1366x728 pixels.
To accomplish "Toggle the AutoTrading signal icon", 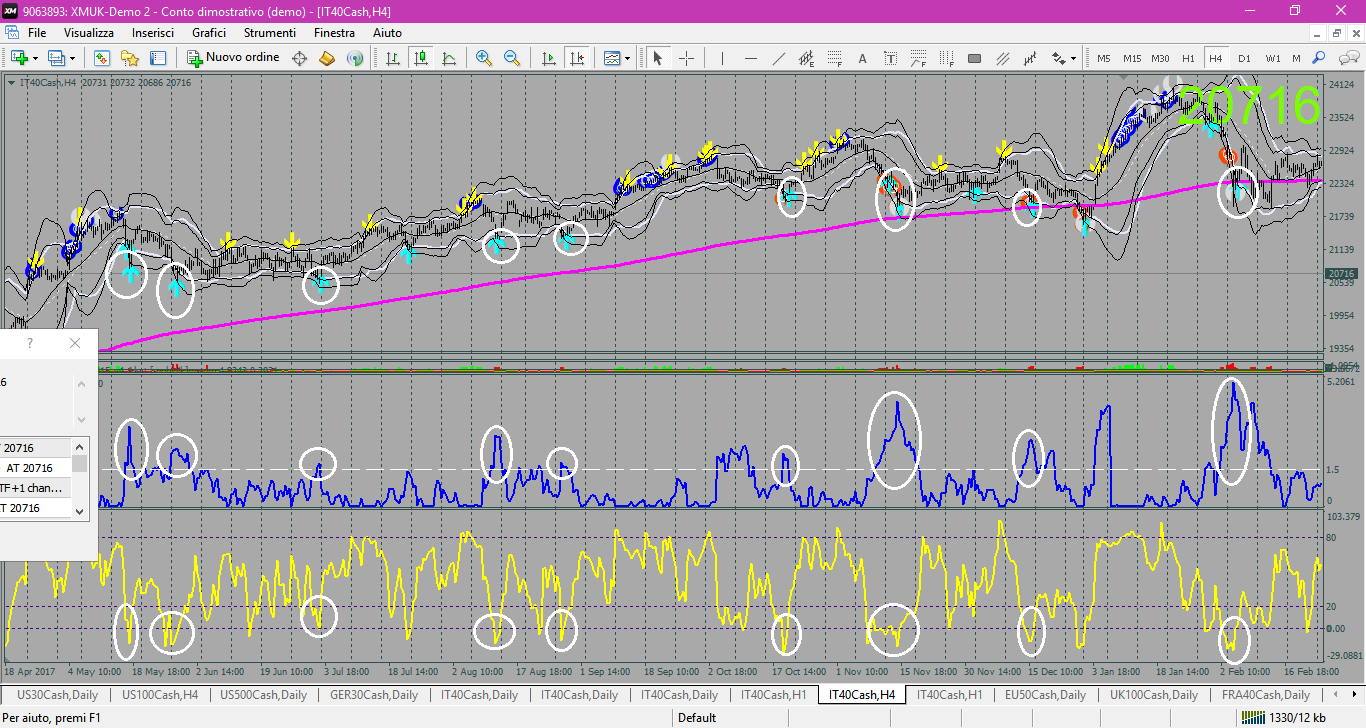I will pos(355,58).
